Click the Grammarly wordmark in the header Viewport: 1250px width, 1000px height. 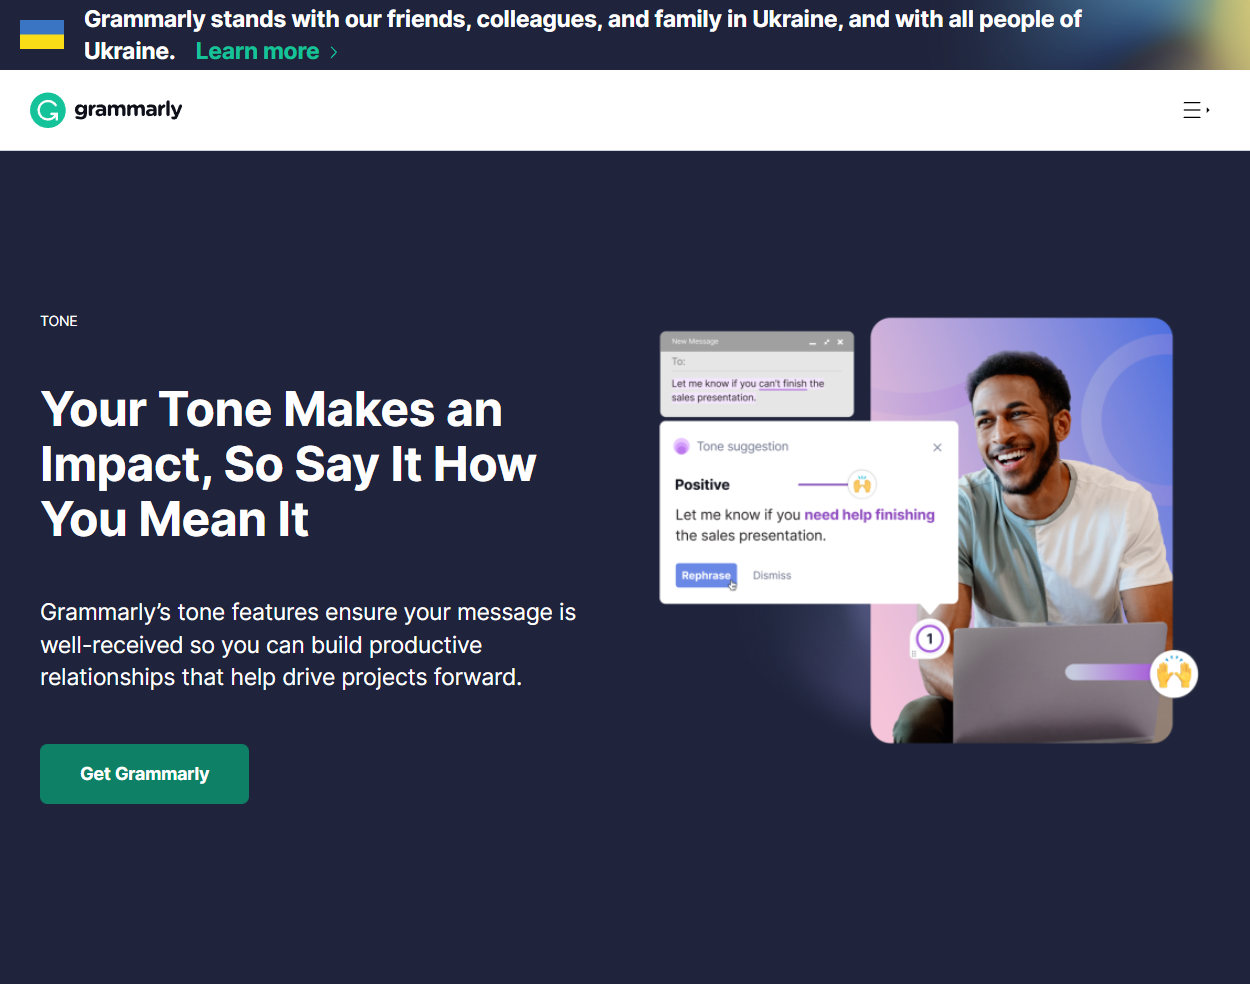point(128,110)
